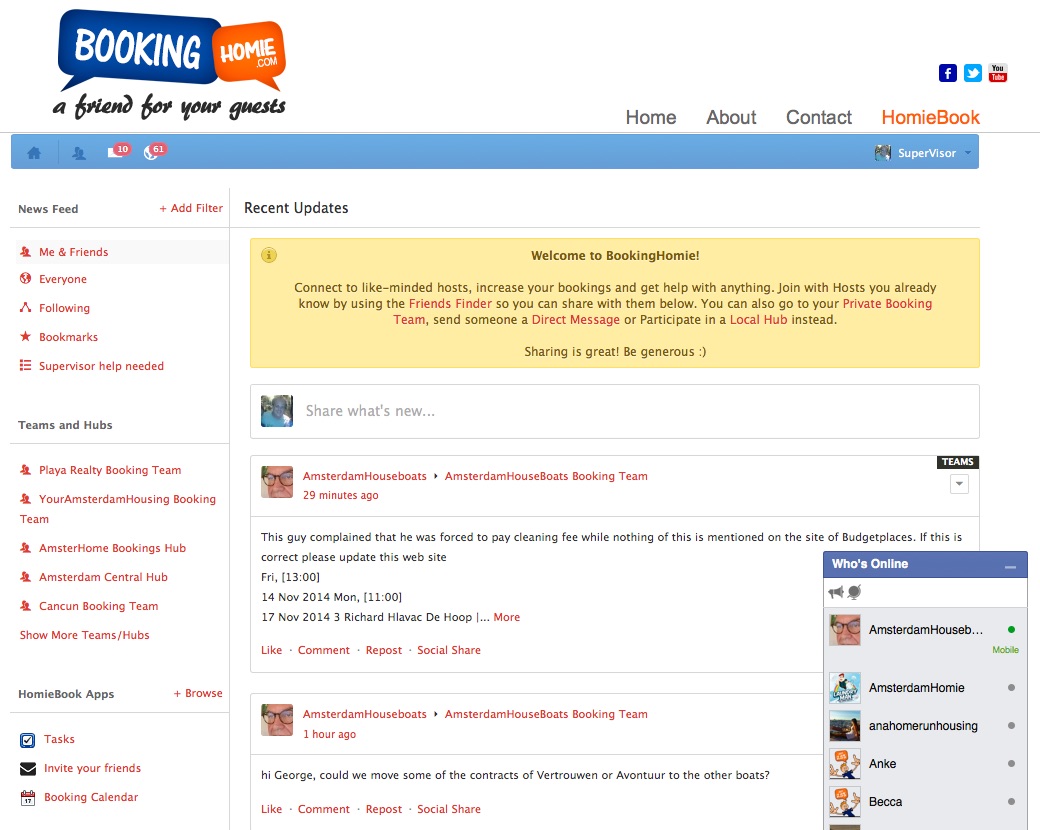Open the About nav menu item
Screen dimensions: 1040x830
pyautogui.click(x=731, y=117)
